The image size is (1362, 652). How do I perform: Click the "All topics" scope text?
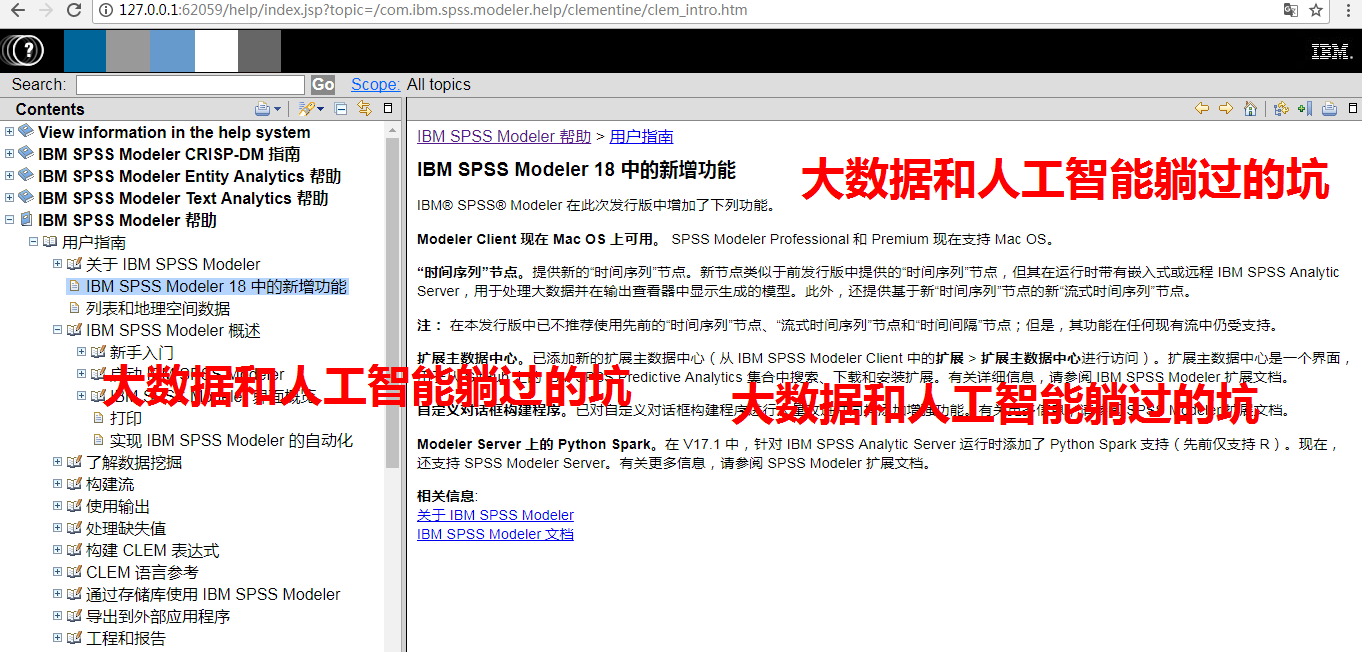438,84
